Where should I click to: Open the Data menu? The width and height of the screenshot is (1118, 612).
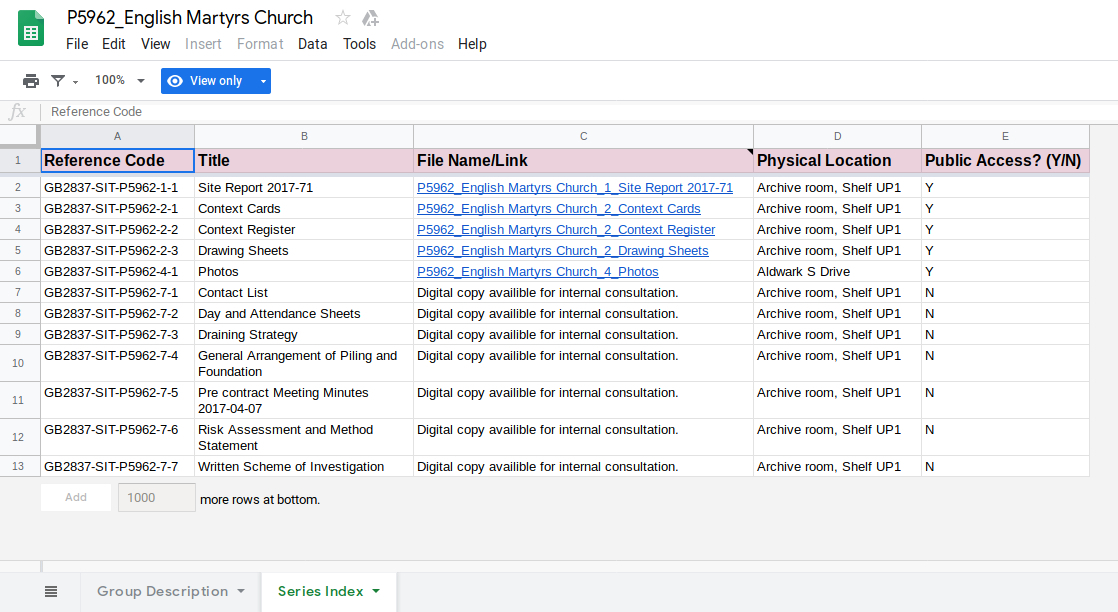click(312, 44)
